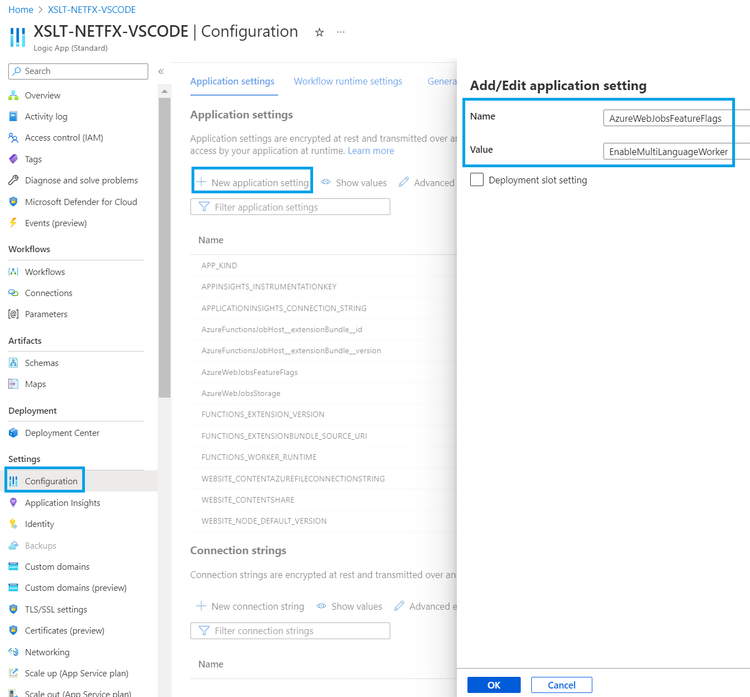This screenshot has width=750, height=697.
Task: Click the Activity log icon
Action: click(x=13, y=116)
